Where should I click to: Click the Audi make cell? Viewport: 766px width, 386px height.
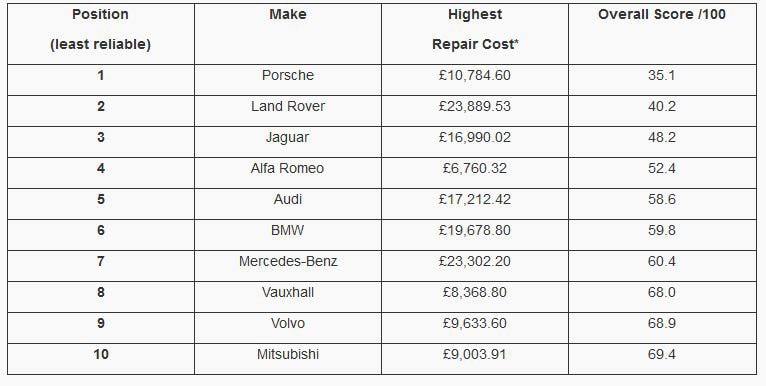pyautogui.click(x=288, y=204)
